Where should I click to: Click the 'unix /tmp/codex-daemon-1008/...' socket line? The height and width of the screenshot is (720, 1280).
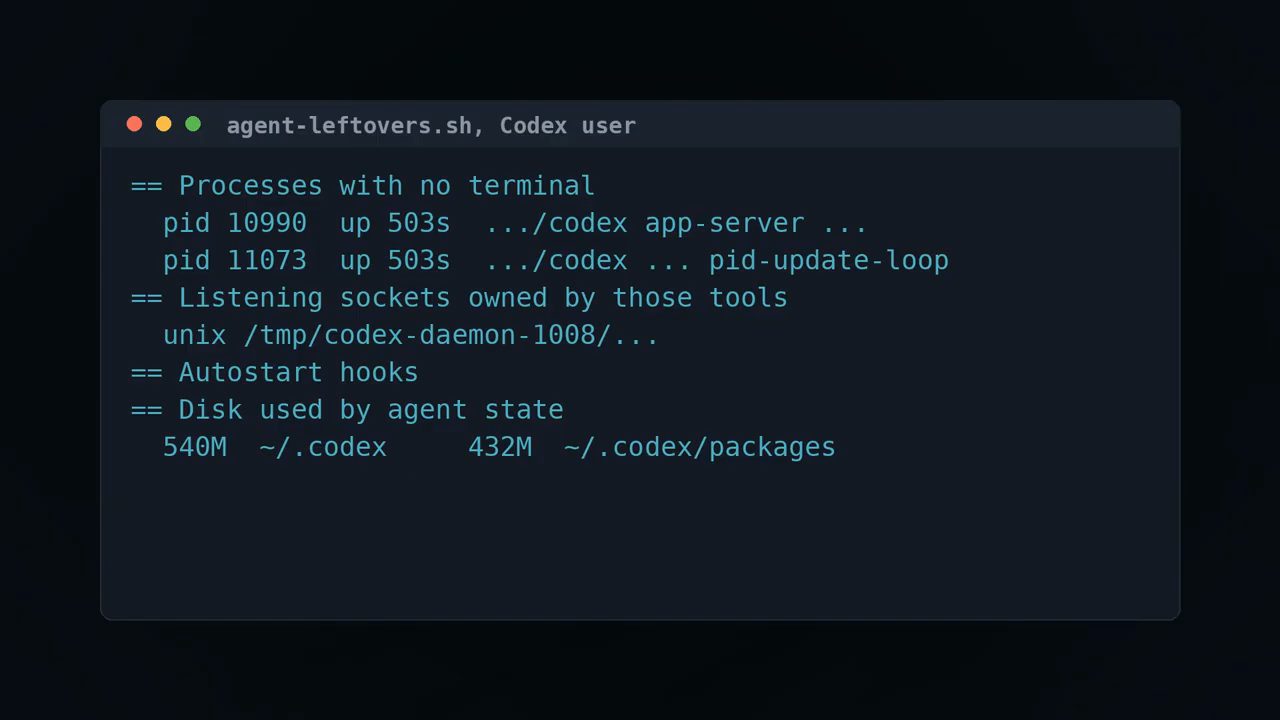pos(411,335)
